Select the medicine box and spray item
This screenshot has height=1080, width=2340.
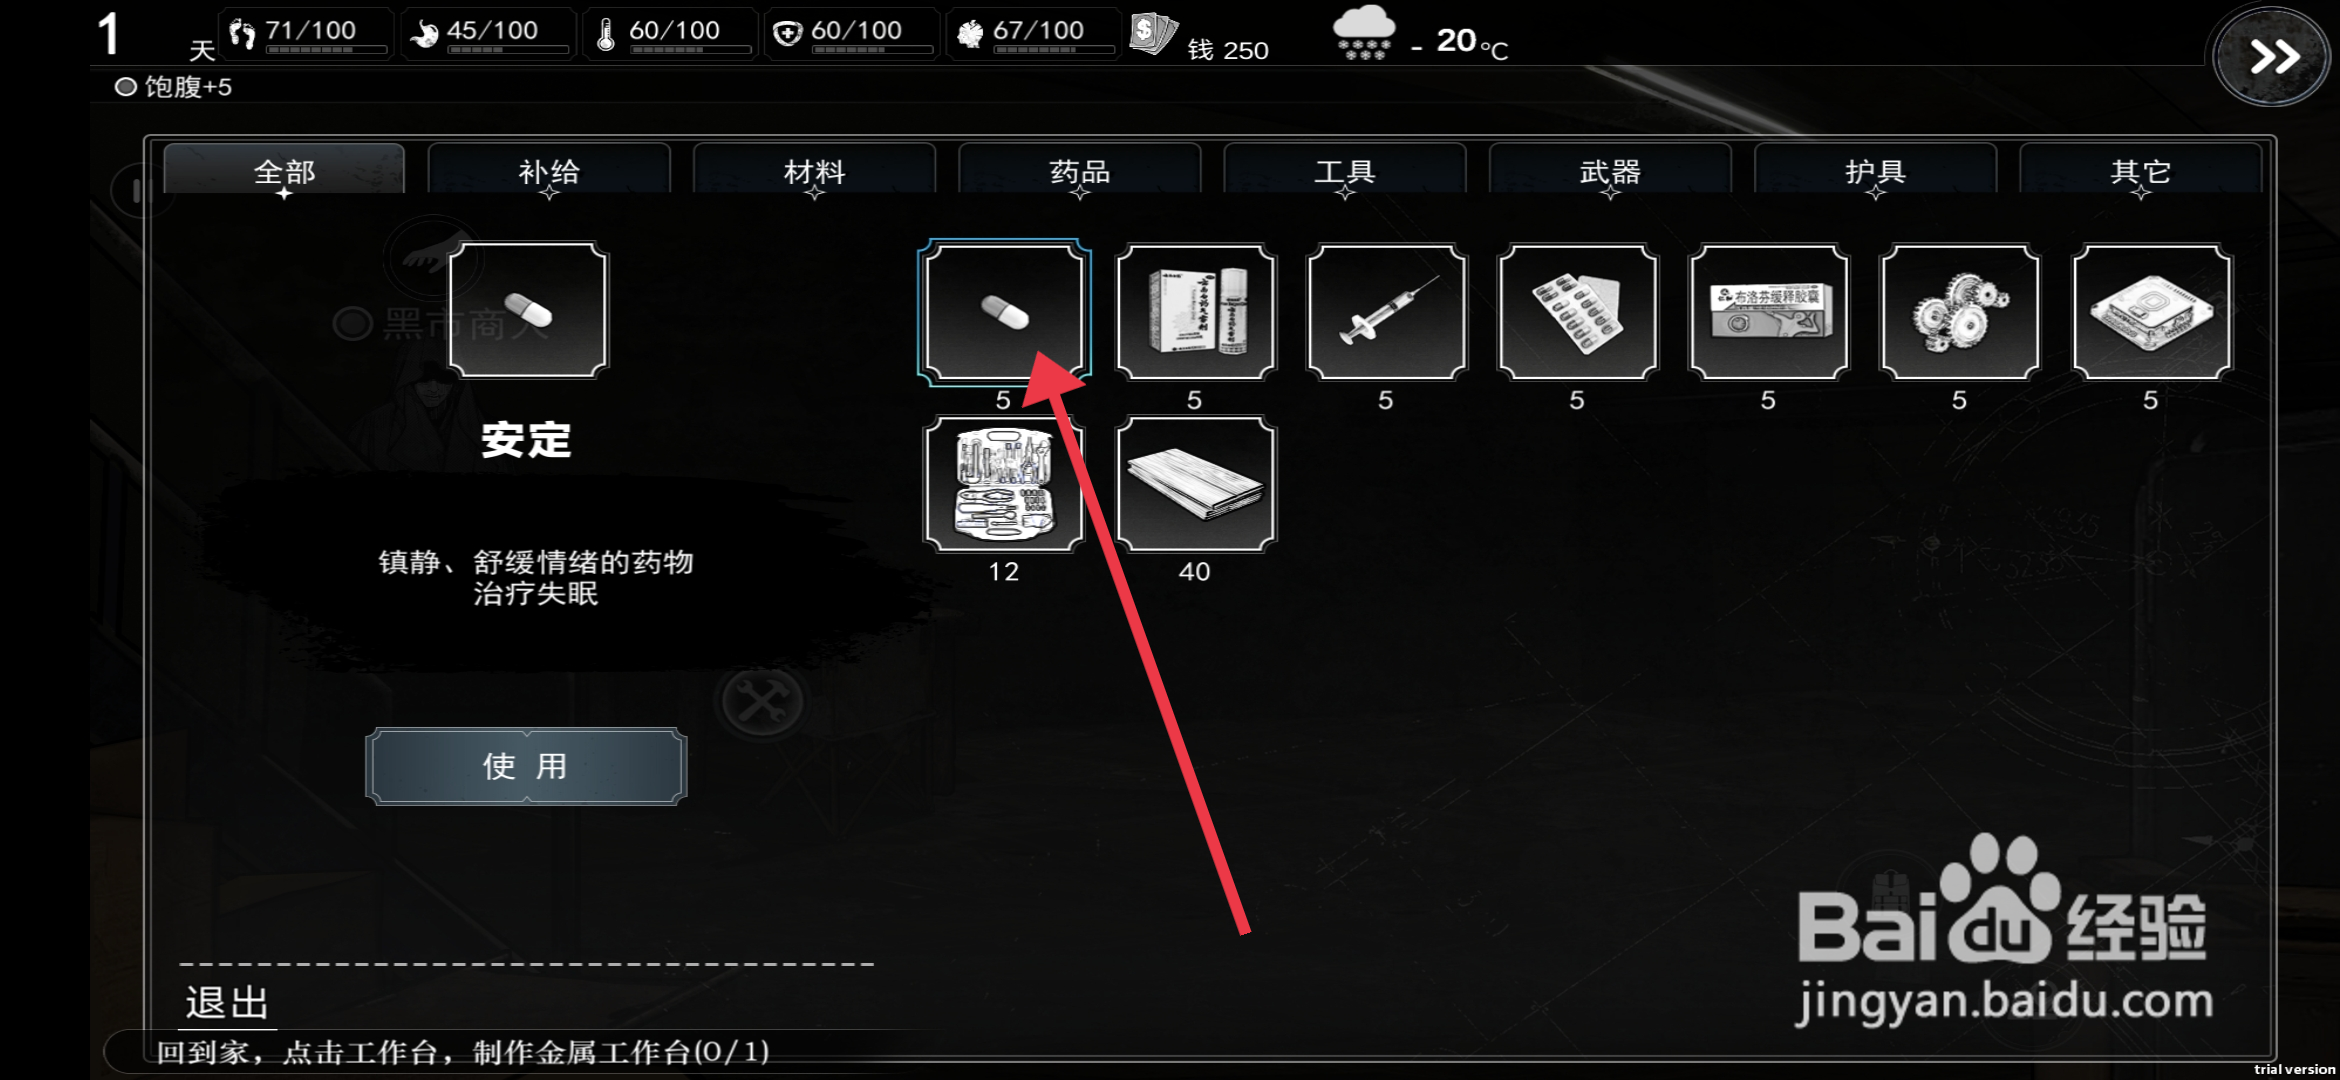tap(1195, 312)
